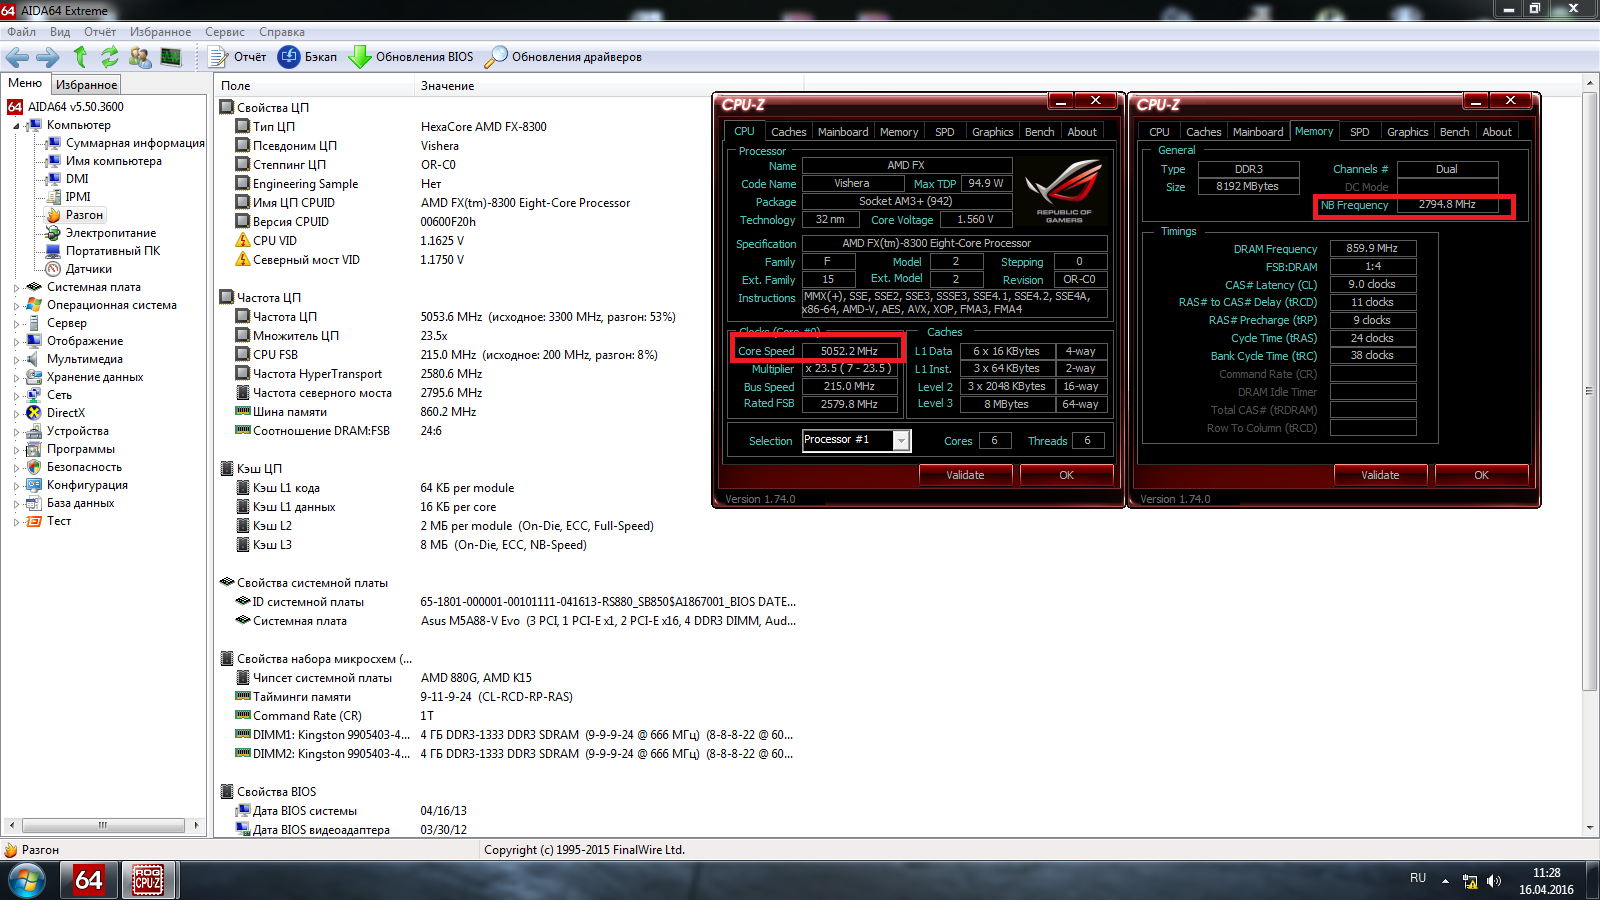Open About tab in CPU-Z window showing Memory timings
This screenshot has width=1600, height=900.
(1496, 132)
